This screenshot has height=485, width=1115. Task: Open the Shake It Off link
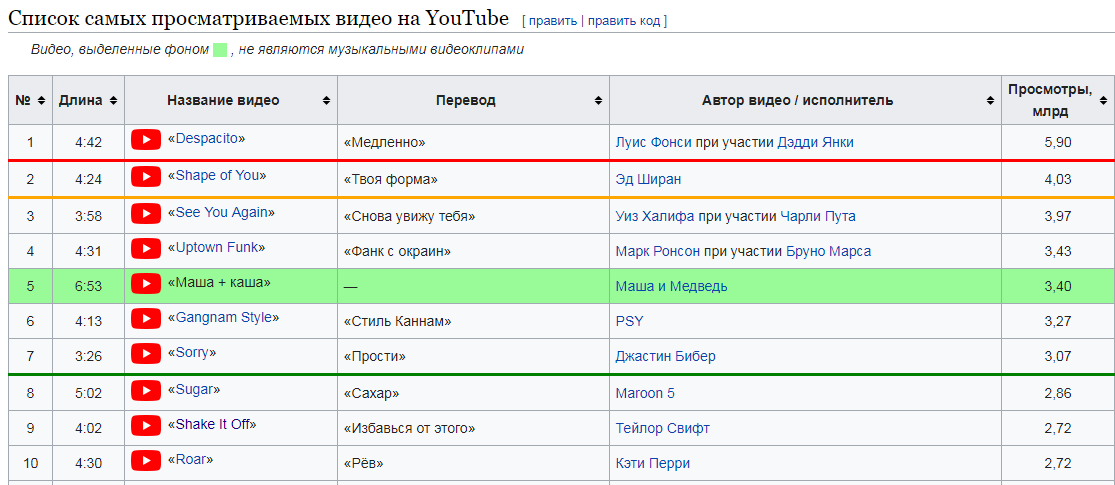pyautogui.click(x=212, y=425)
